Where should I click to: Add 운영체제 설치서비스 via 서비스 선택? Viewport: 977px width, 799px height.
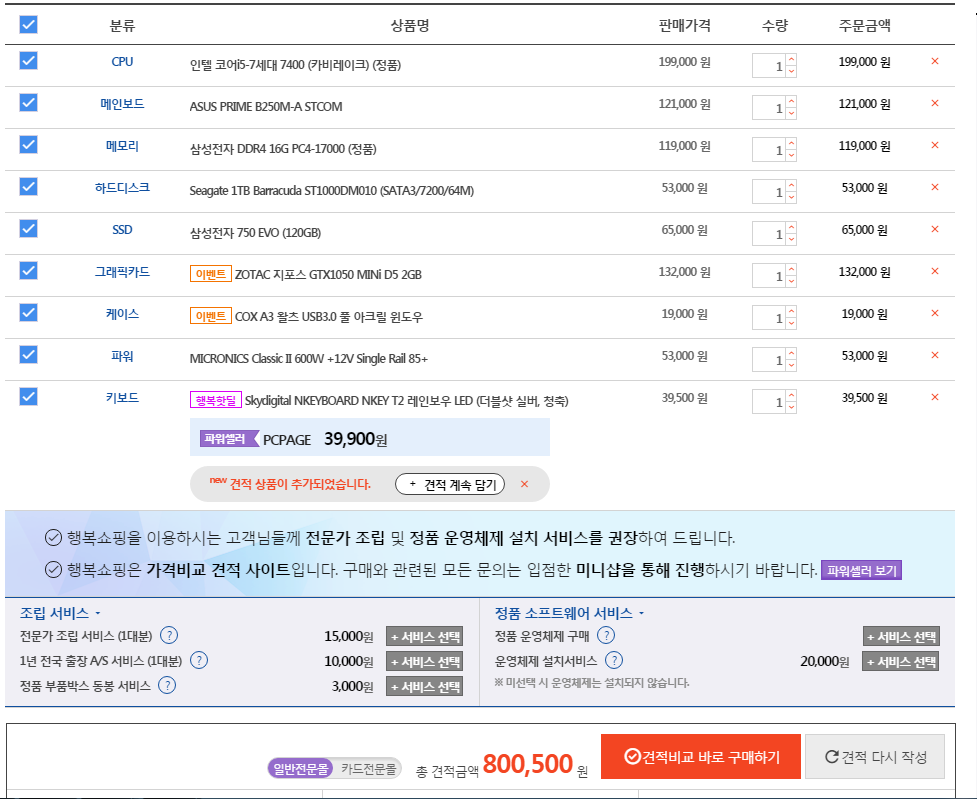(x=901, y=661)
